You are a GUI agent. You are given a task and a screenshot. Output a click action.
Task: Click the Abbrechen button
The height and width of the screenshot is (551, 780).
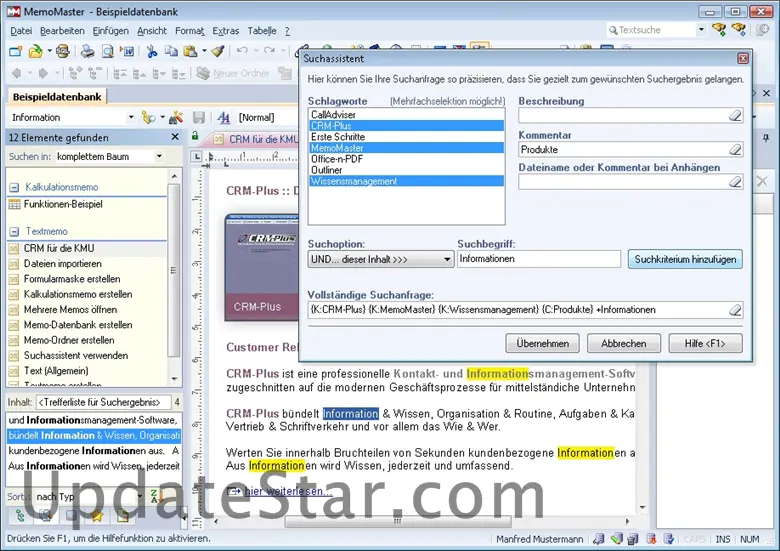[623, 343]
